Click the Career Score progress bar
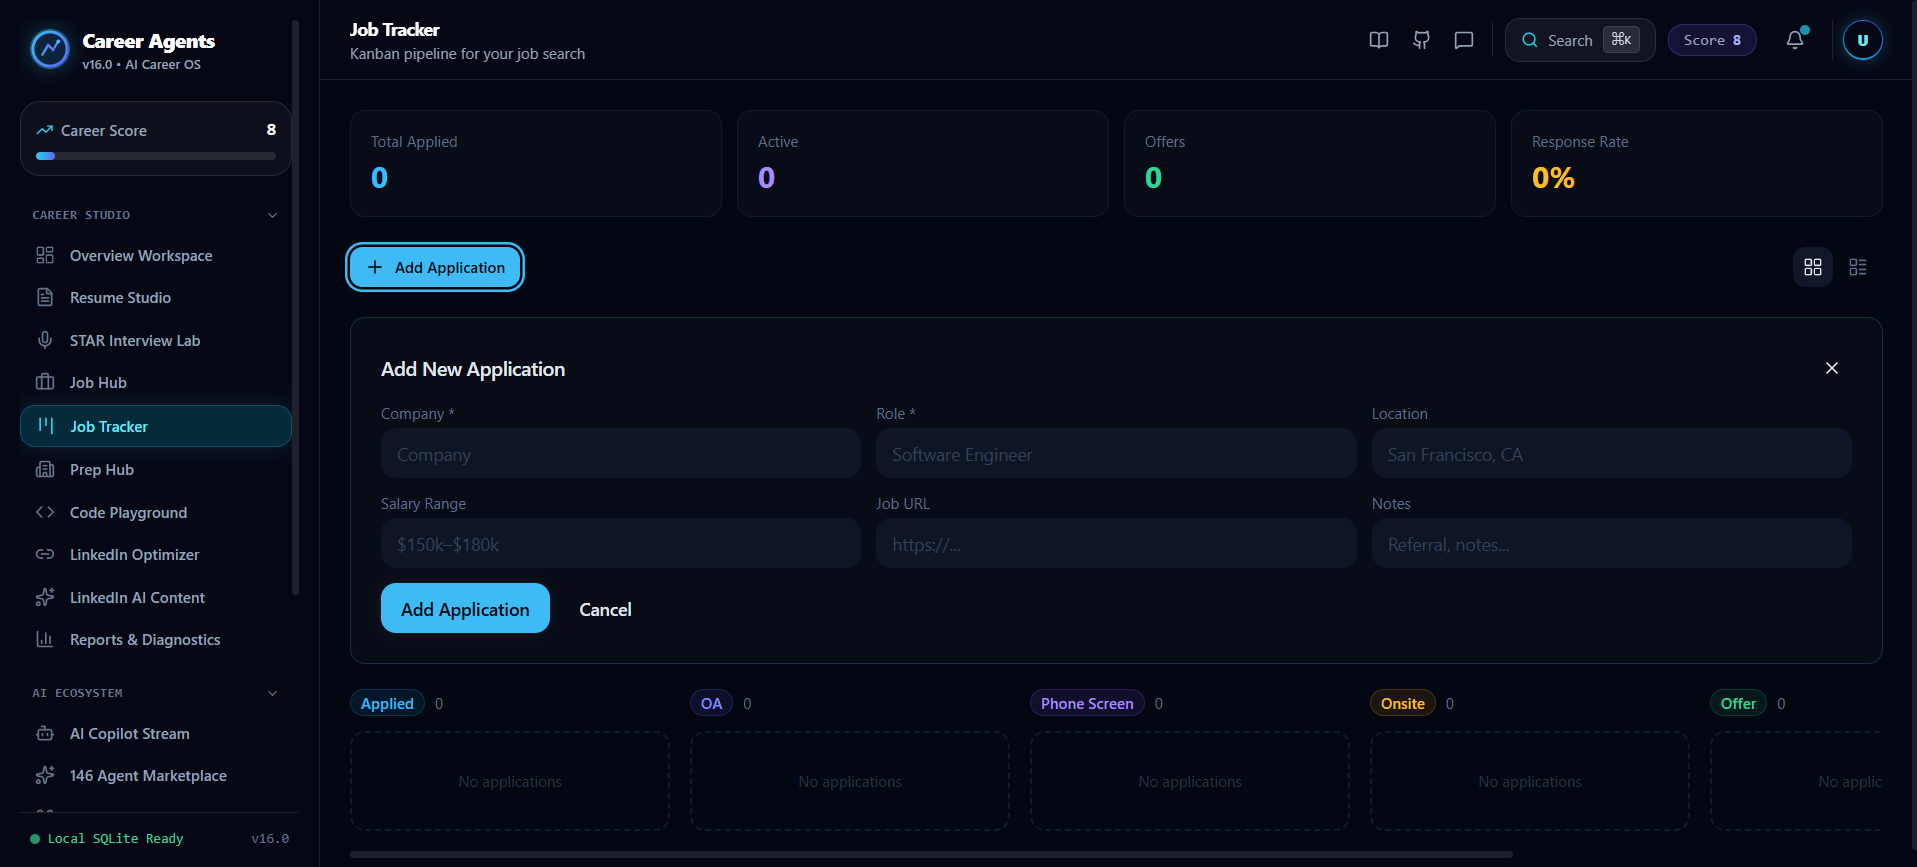The height and width of the screenshot is (867, 1917). tap(156, 156)
